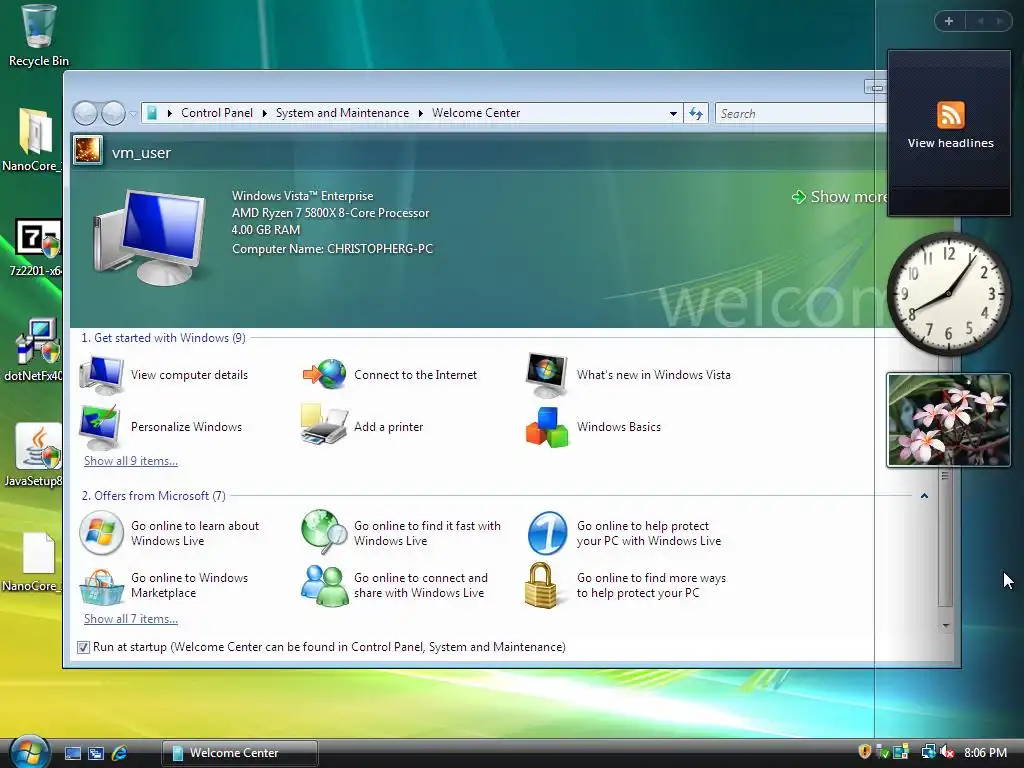Screen dimensions: 1024x768
Task: Uncheck the Run at startup checkbox
Action: pyautogui.click(x=83, y=647)
